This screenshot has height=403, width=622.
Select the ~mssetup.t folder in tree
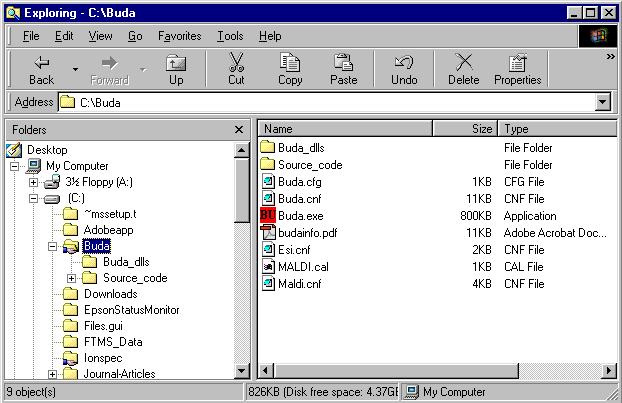click(110, 214)
